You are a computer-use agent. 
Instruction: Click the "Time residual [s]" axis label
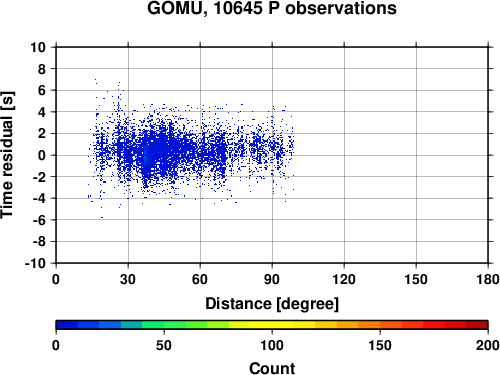(x=8, y=155)
